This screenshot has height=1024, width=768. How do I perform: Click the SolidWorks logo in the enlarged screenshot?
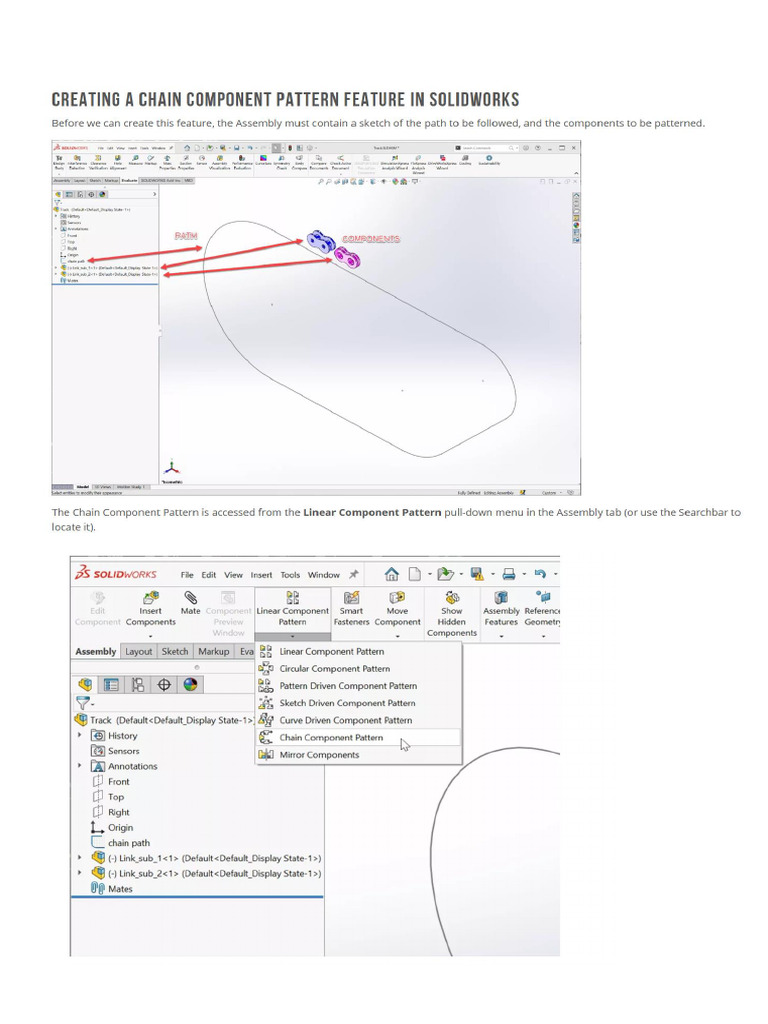pos(116,574)
